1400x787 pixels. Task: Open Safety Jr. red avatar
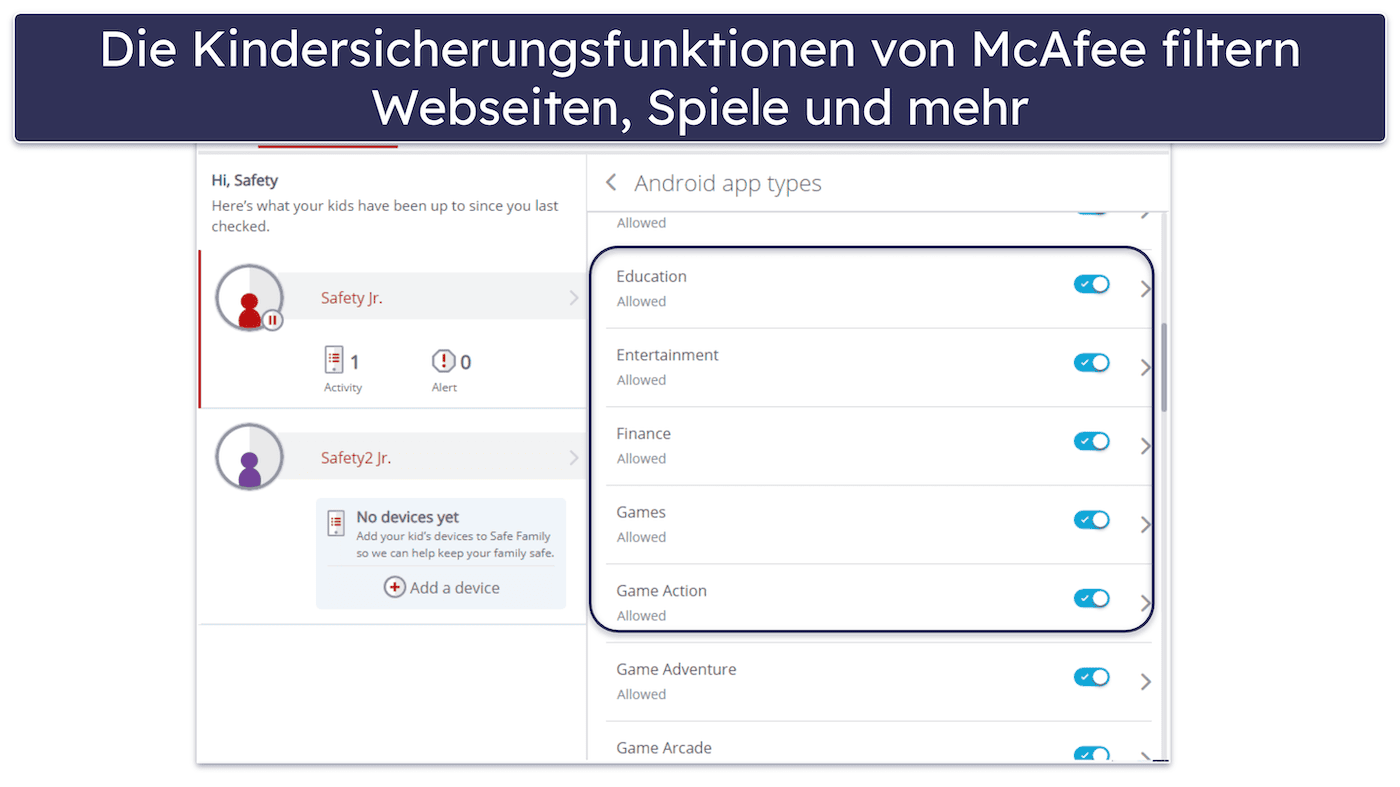click(x=249, y=298)
